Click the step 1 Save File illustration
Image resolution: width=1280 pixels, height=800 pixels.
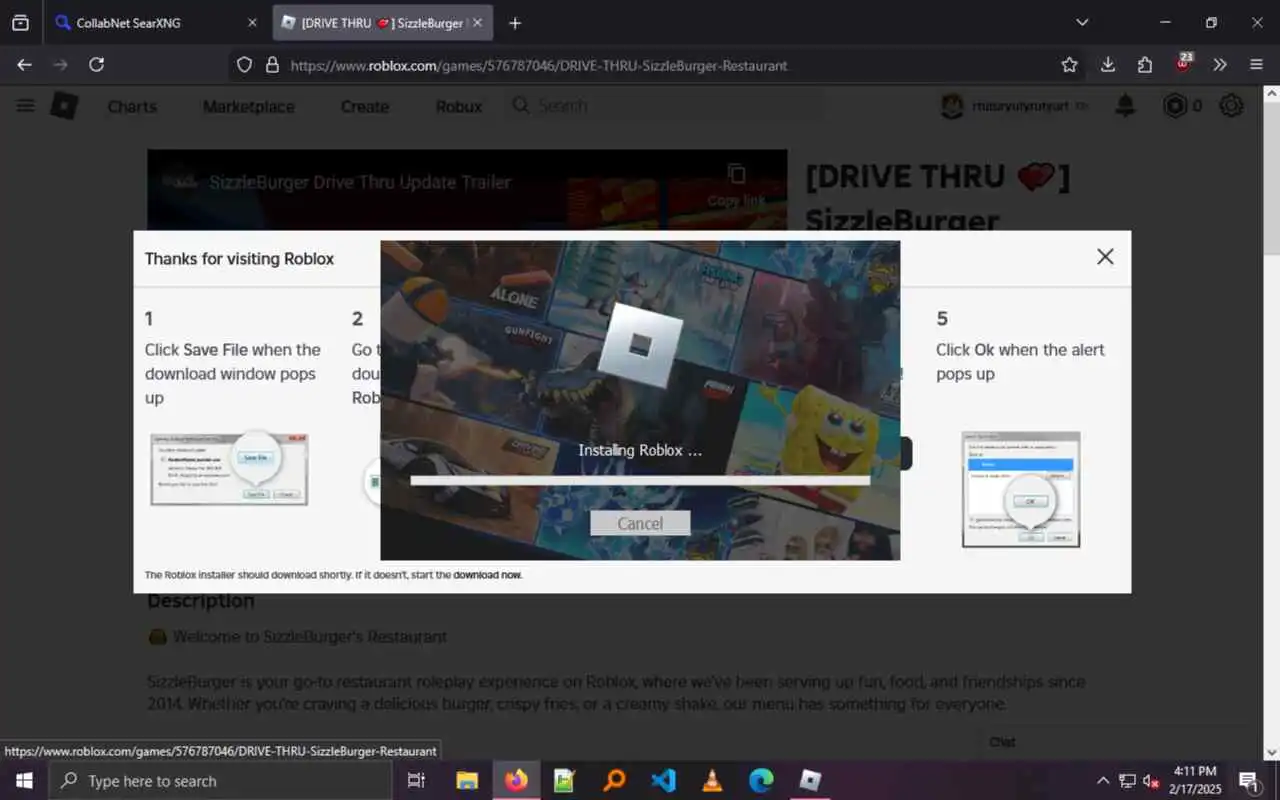tap(229, 468)
